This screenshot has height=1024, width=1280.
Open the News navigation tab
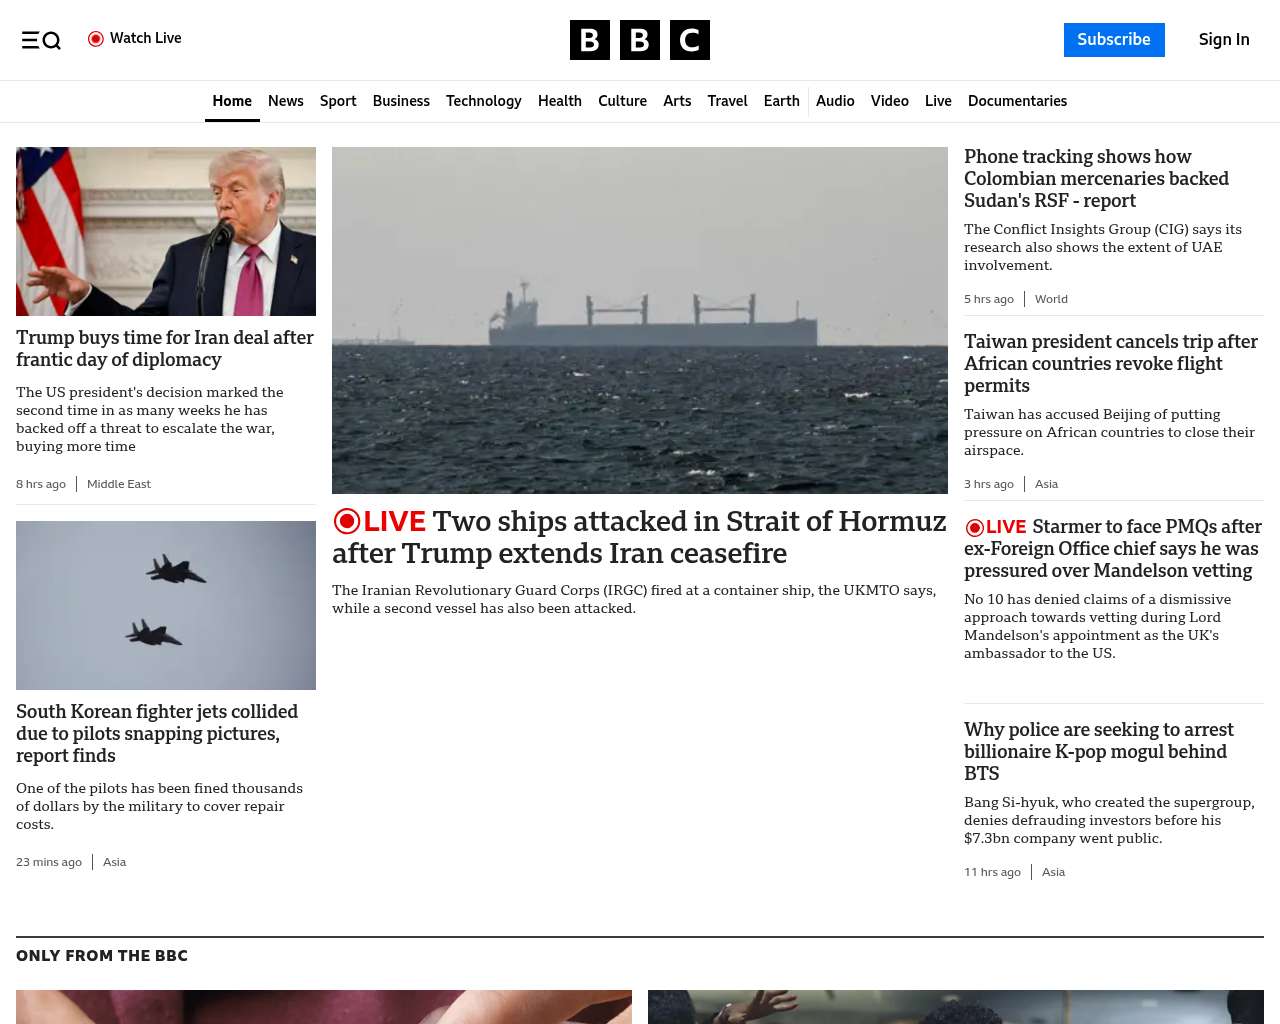click(285, 101)
